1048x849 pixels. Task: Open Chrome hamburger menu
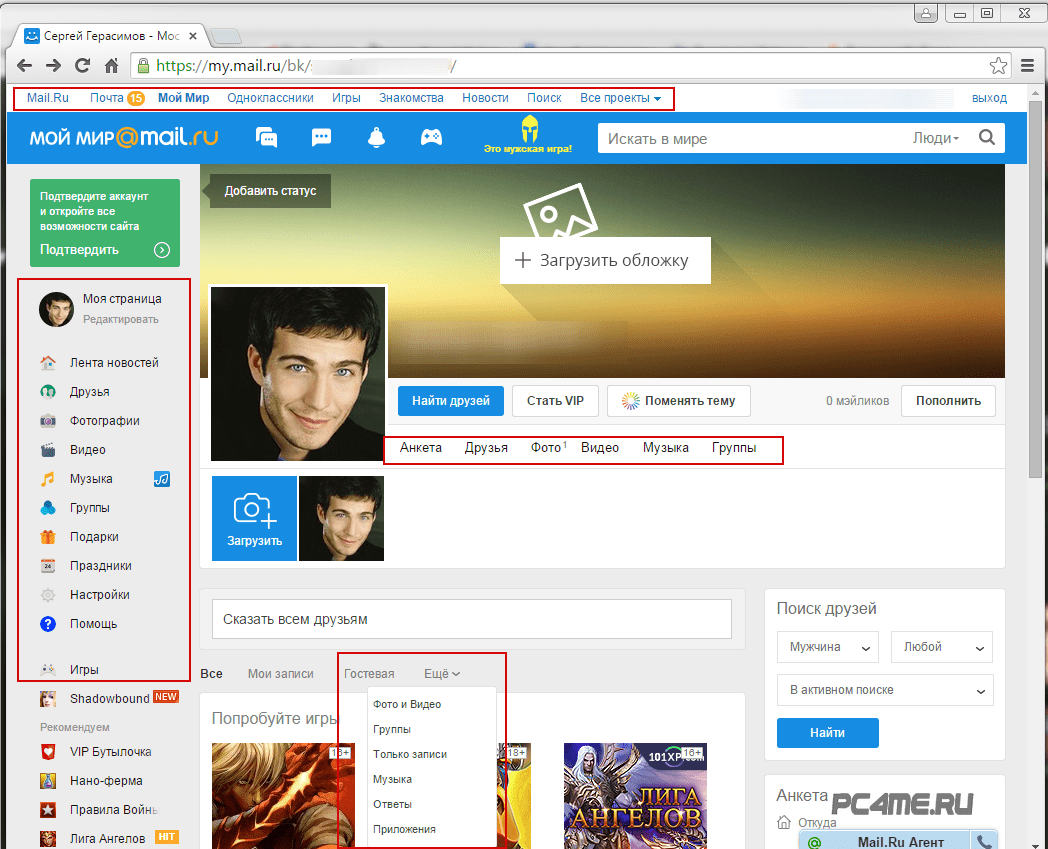(x=1028, y=66)
